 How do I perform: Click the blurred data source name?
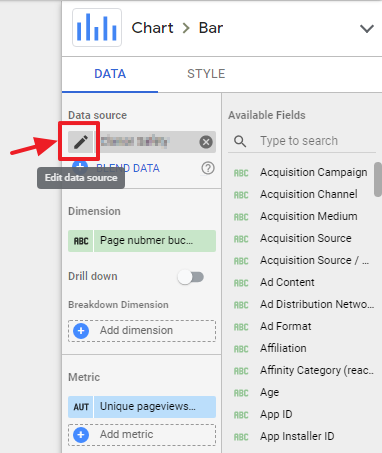[135, 142]
